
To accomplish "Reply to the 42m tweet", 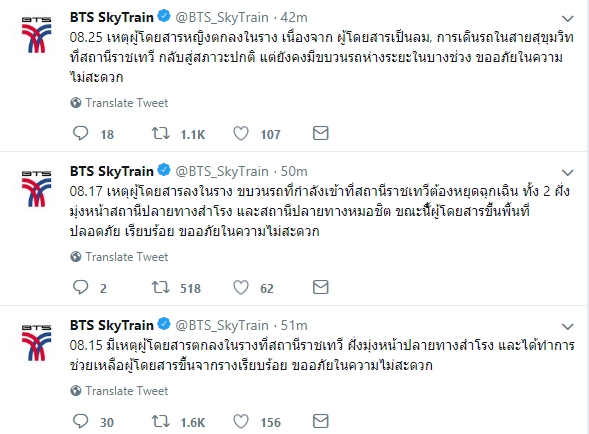I will (x=80, y=133).
